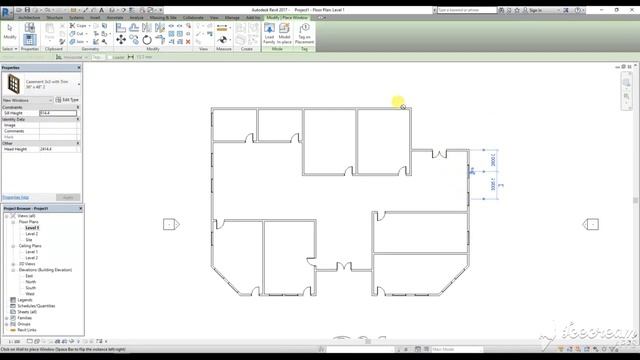Screen dimensions: 640x360
Task: Open the Manage ribbon tab
Action: pyautogui.click(x=232, y=18)
